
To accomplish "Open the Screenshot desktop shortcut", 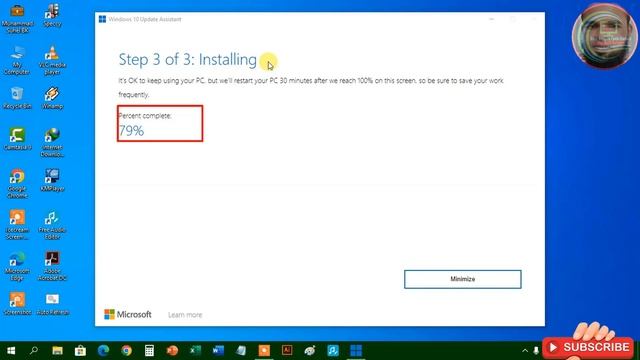I will coord(17,304).
